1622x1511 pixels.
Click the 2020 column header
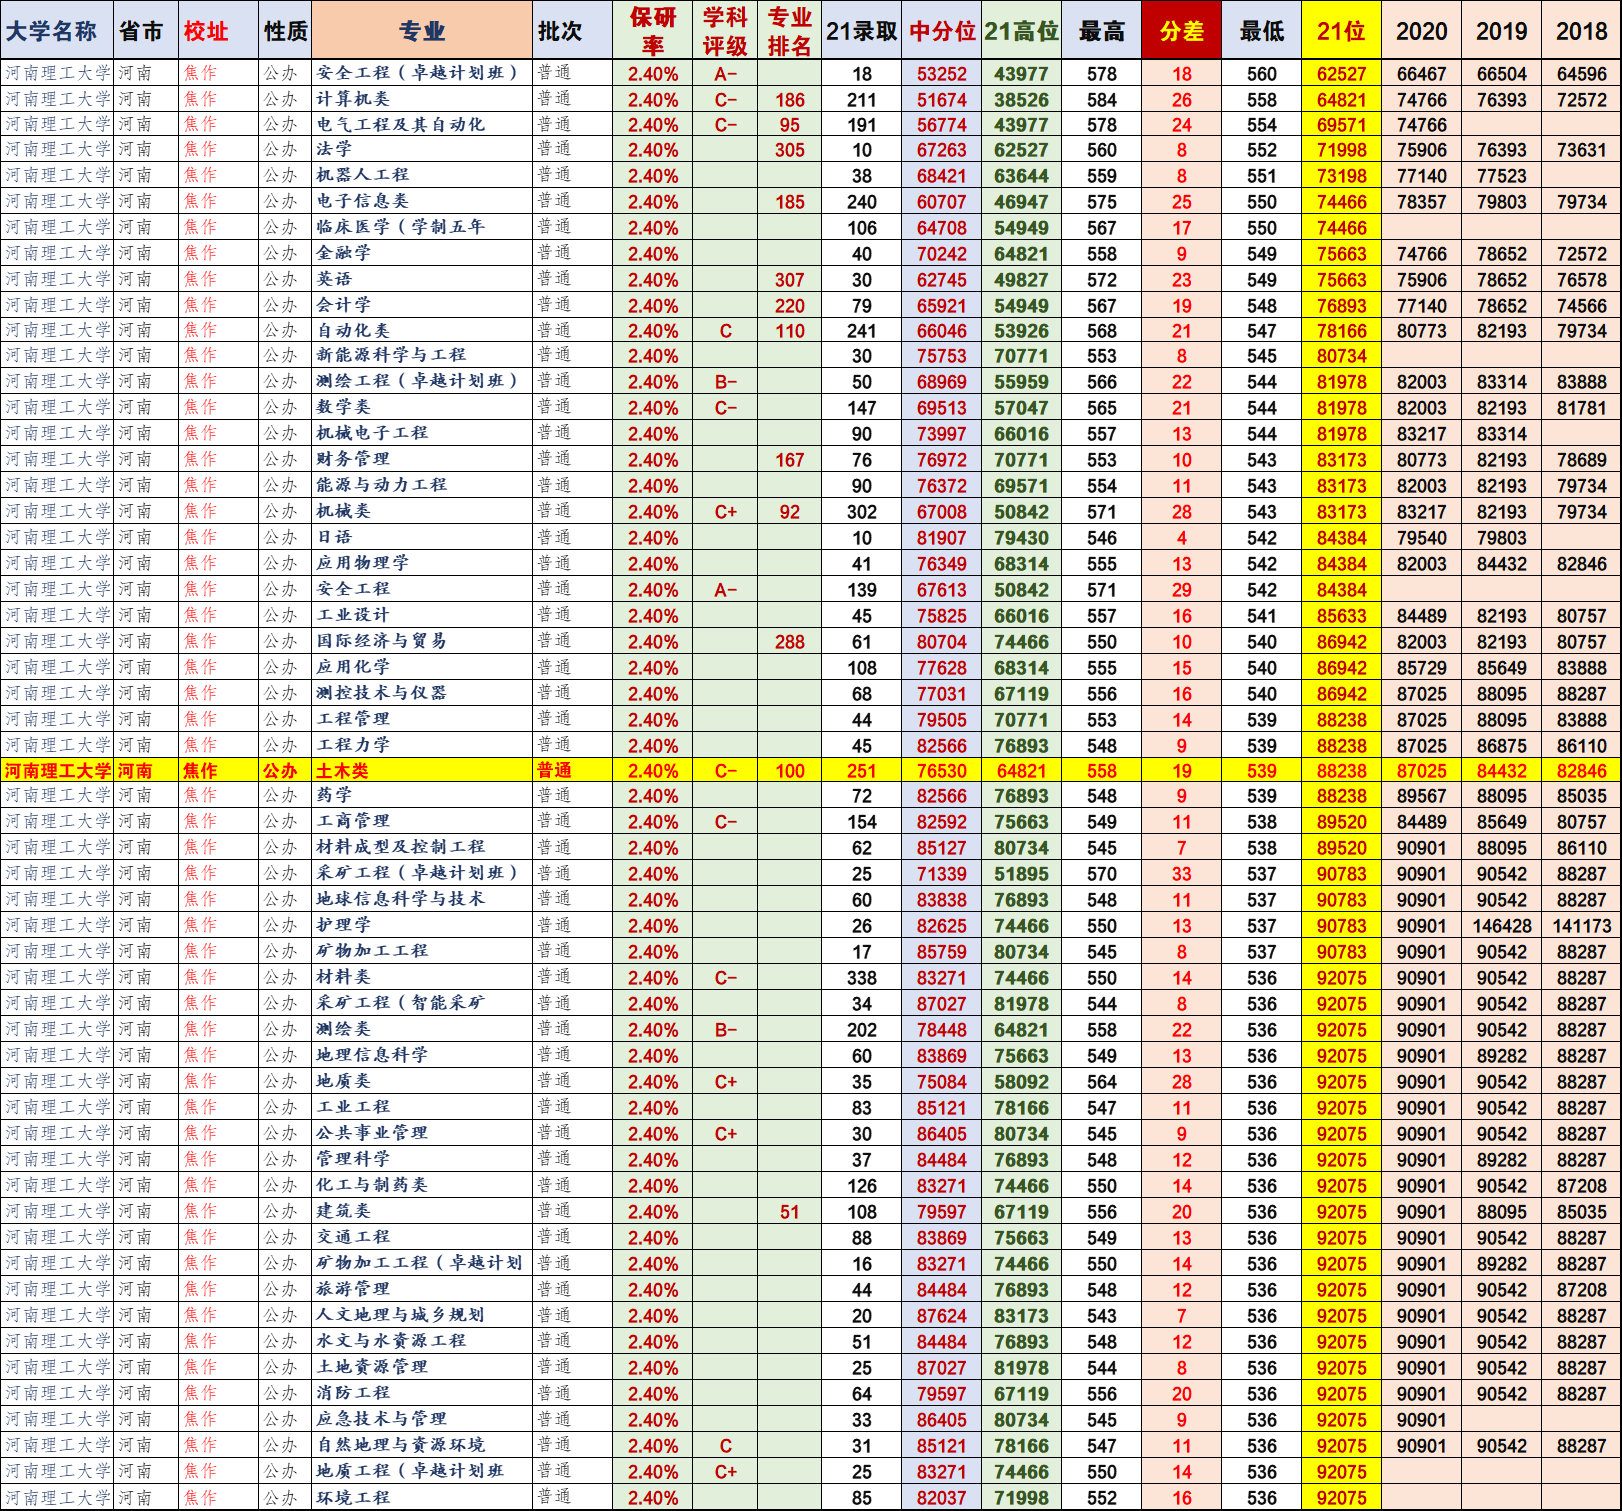(x=1422, y=31)
